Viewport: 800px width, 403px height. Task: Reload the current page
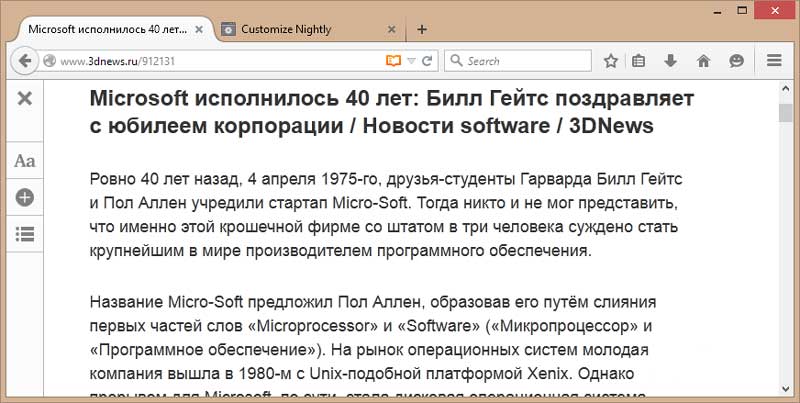click(427, 61)
